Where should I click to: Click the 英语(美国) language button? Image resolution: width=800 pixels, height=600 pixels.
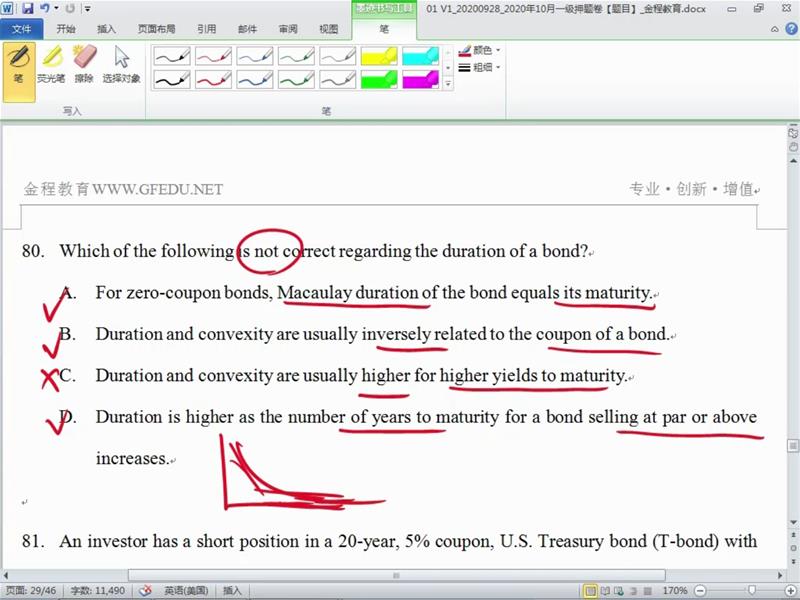click(x=185, y=591)
